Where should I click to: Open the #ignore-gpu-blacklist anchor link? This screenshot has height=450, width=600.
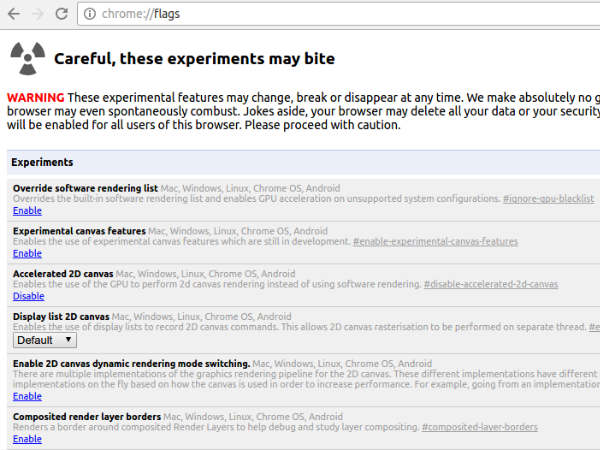(x=549, y=199)
